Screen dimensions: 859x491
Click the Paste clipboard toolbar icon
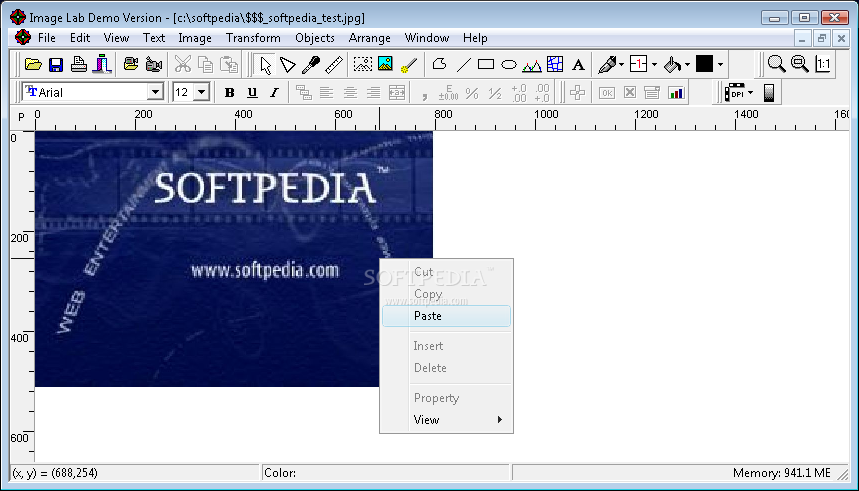point(228,65)
